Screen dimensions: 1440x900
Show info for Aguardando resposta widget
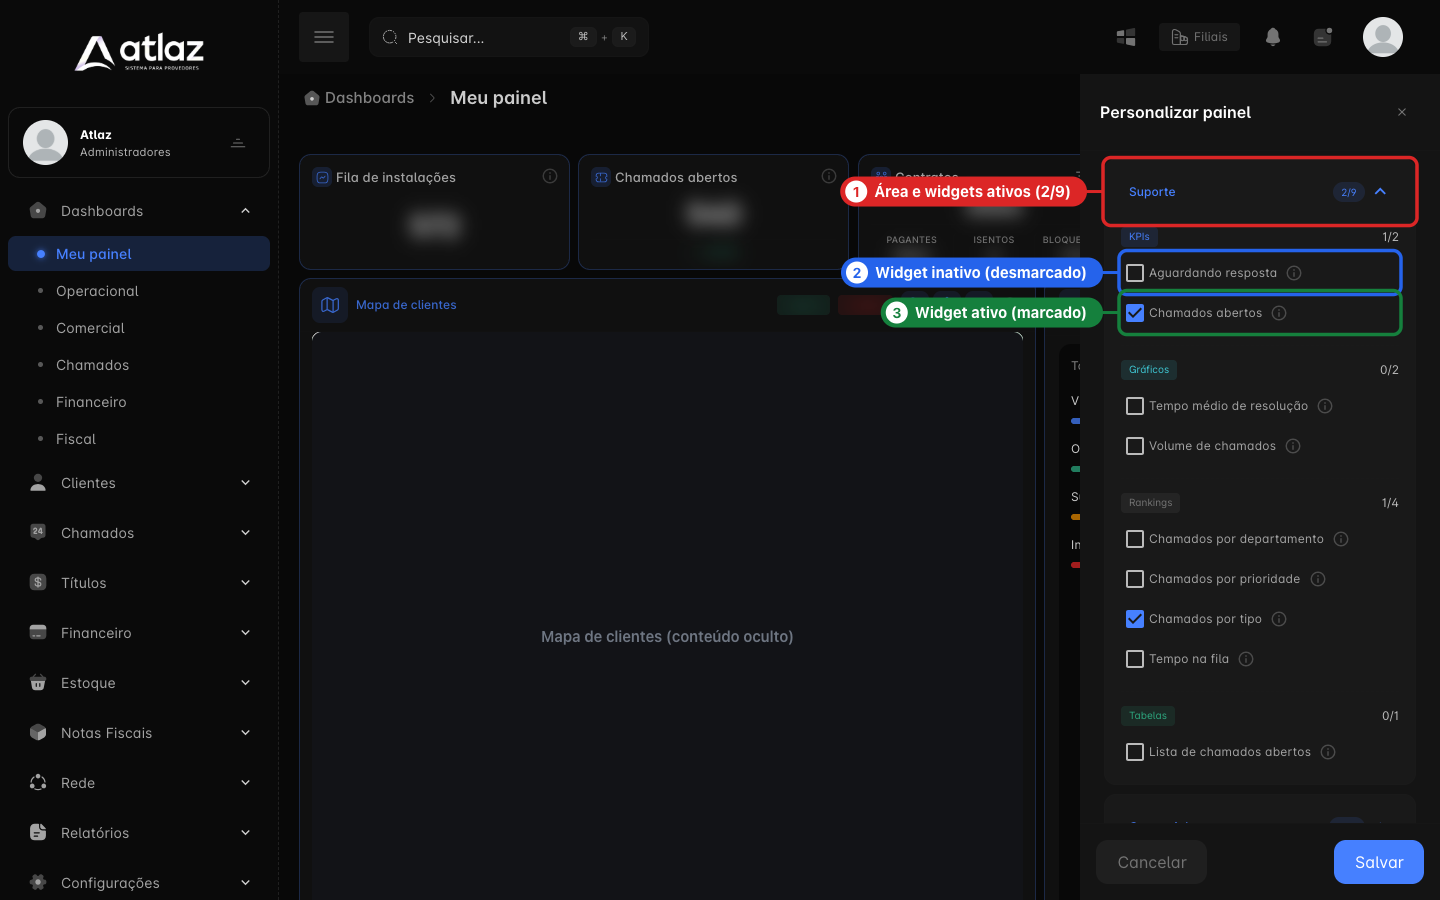pos(1294,273)
